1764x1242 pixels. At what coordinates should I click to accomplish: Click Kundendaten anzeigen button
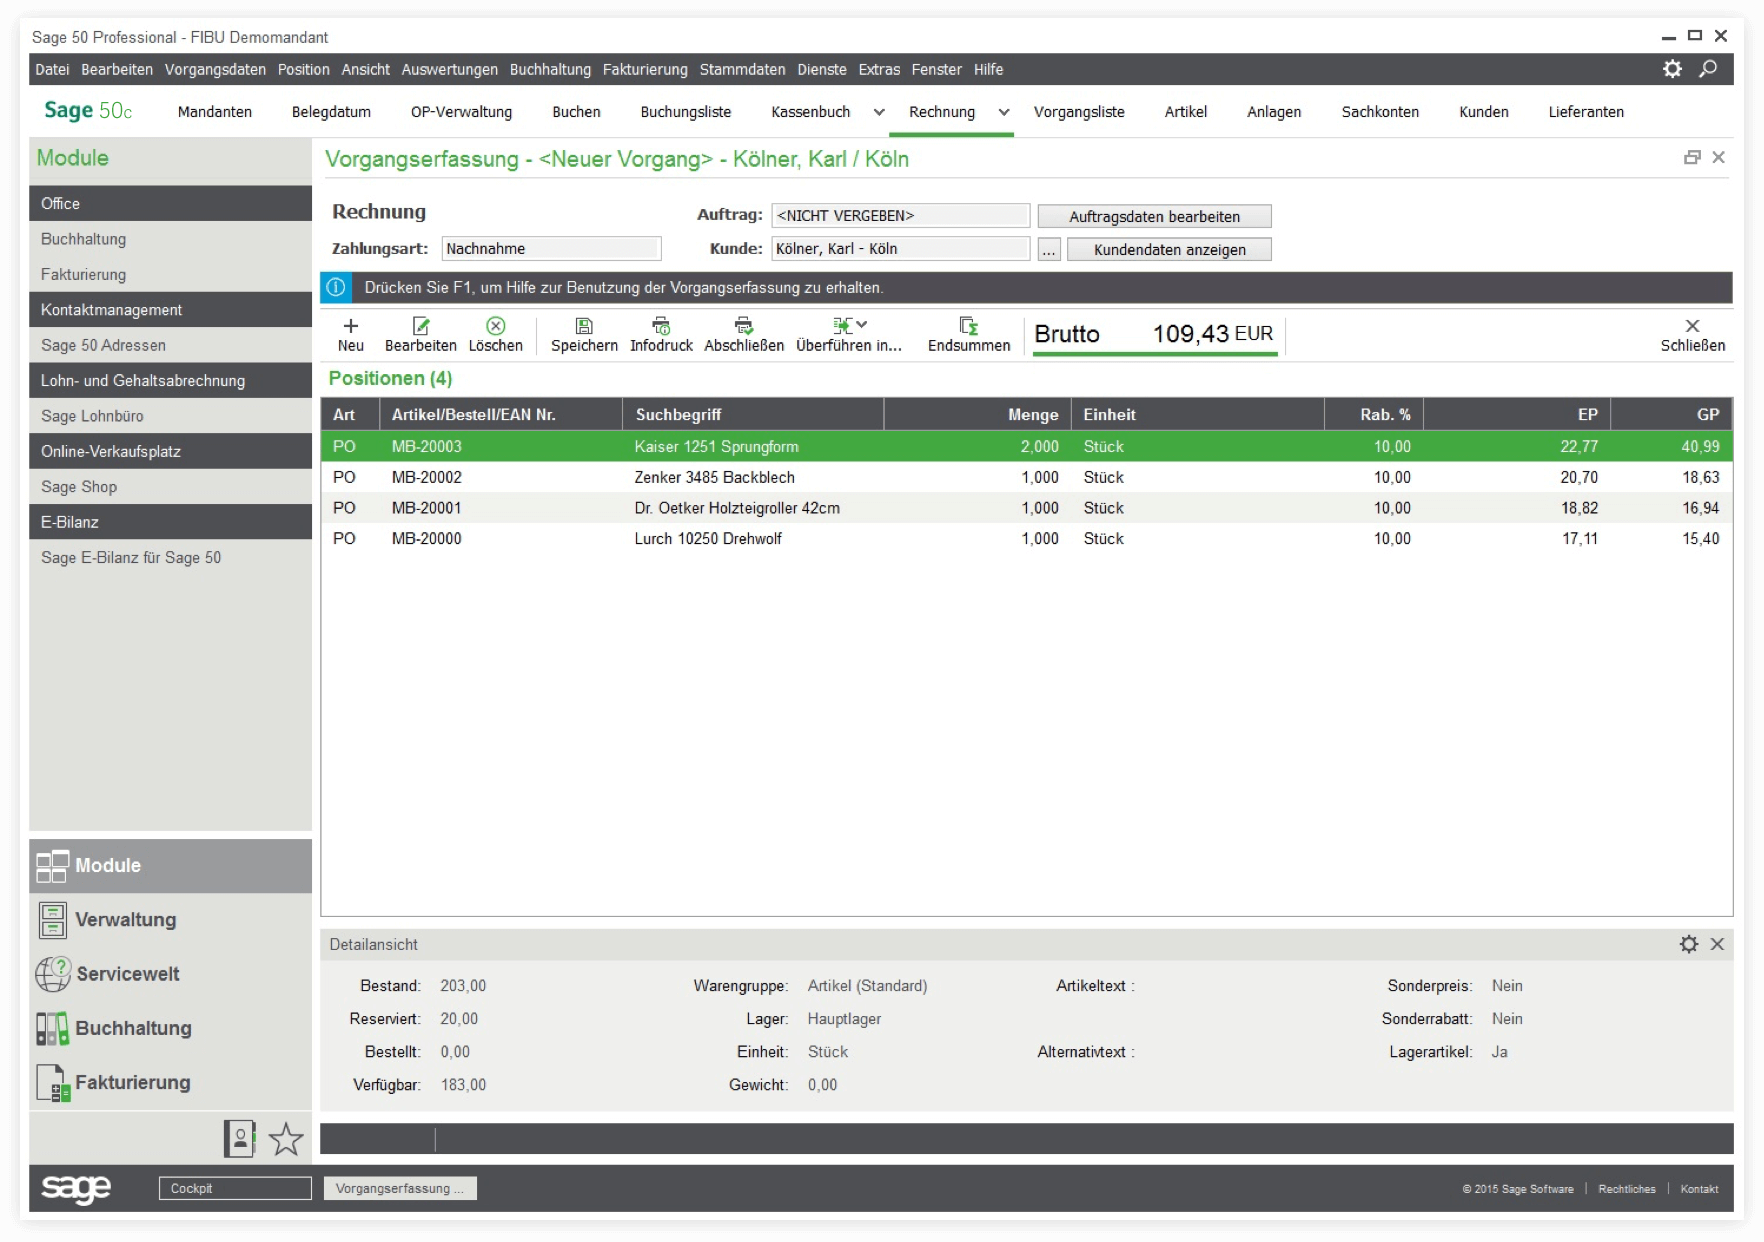[x=1169, y=250]
